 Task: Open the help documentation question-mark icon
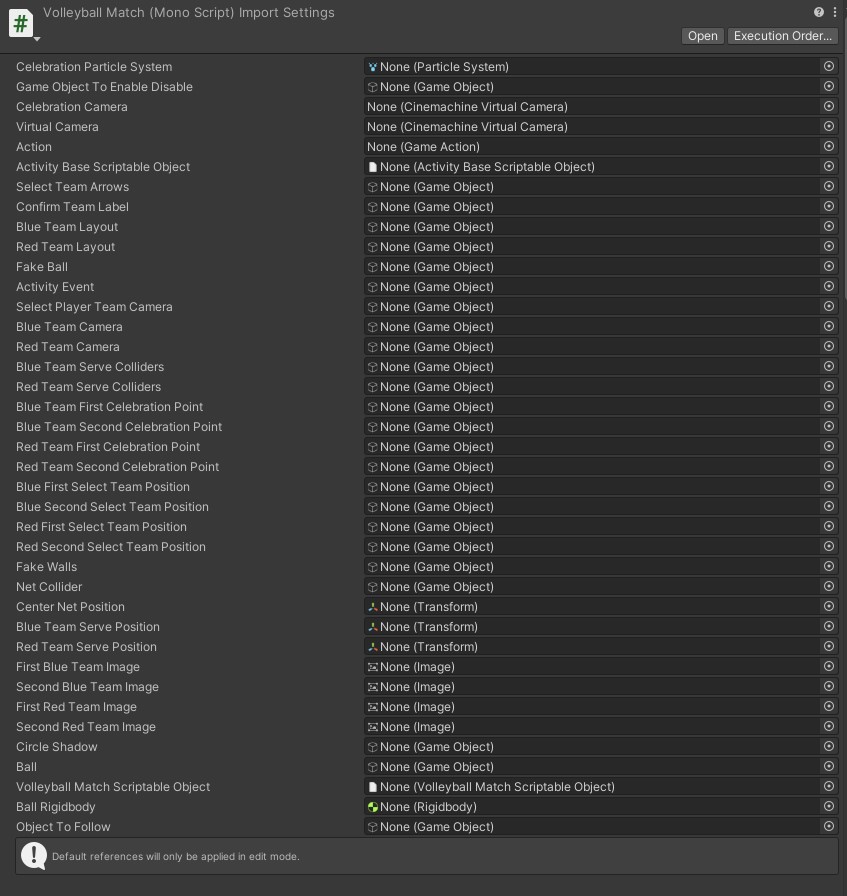[x=818, y=12]
